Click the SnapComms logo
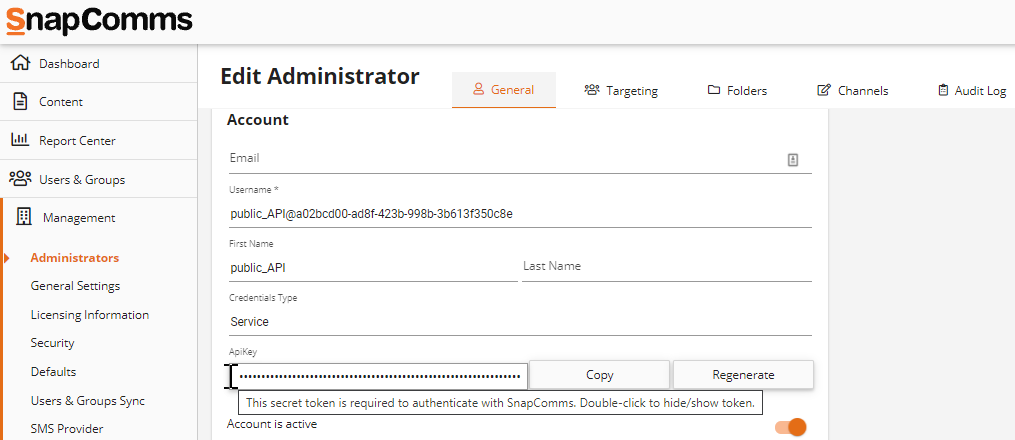The width and height of the screenshot is (1015, 440). click(99, 20)
